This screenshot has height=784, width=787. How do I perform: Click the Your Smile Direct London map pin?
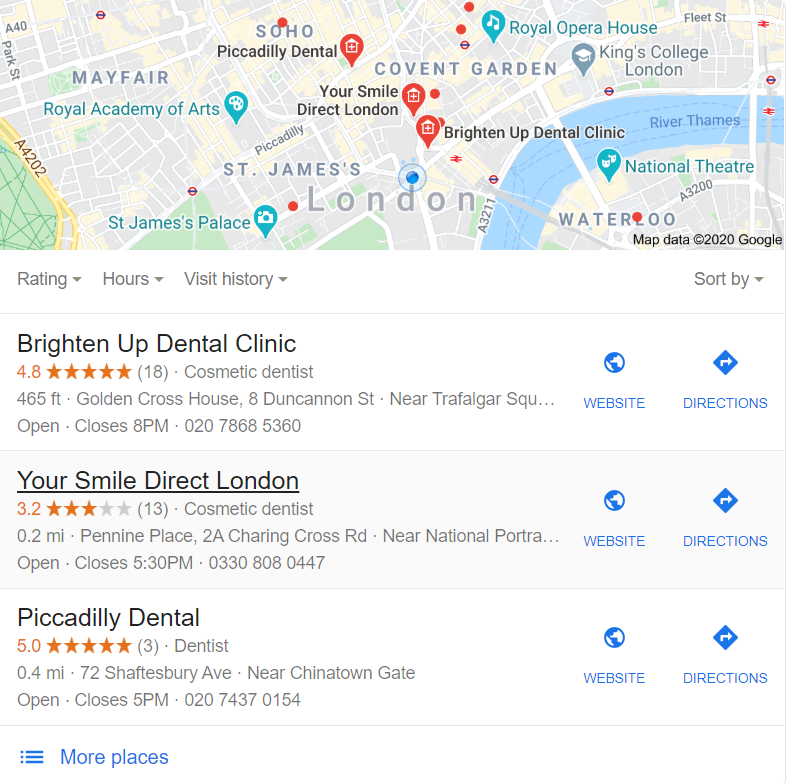(414, 98)
